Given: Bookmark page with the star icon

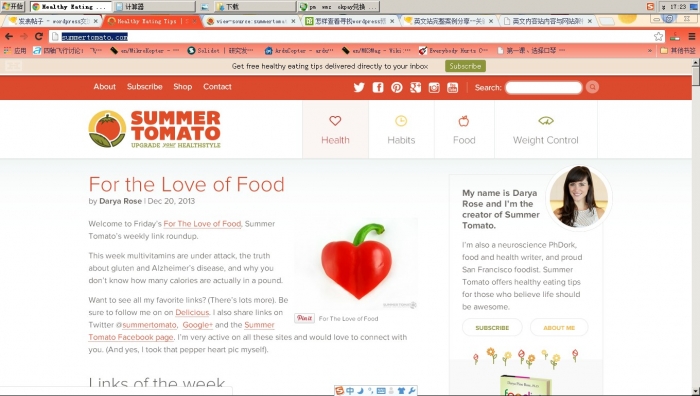Looking at the screenshot, I should coord(658,37).
